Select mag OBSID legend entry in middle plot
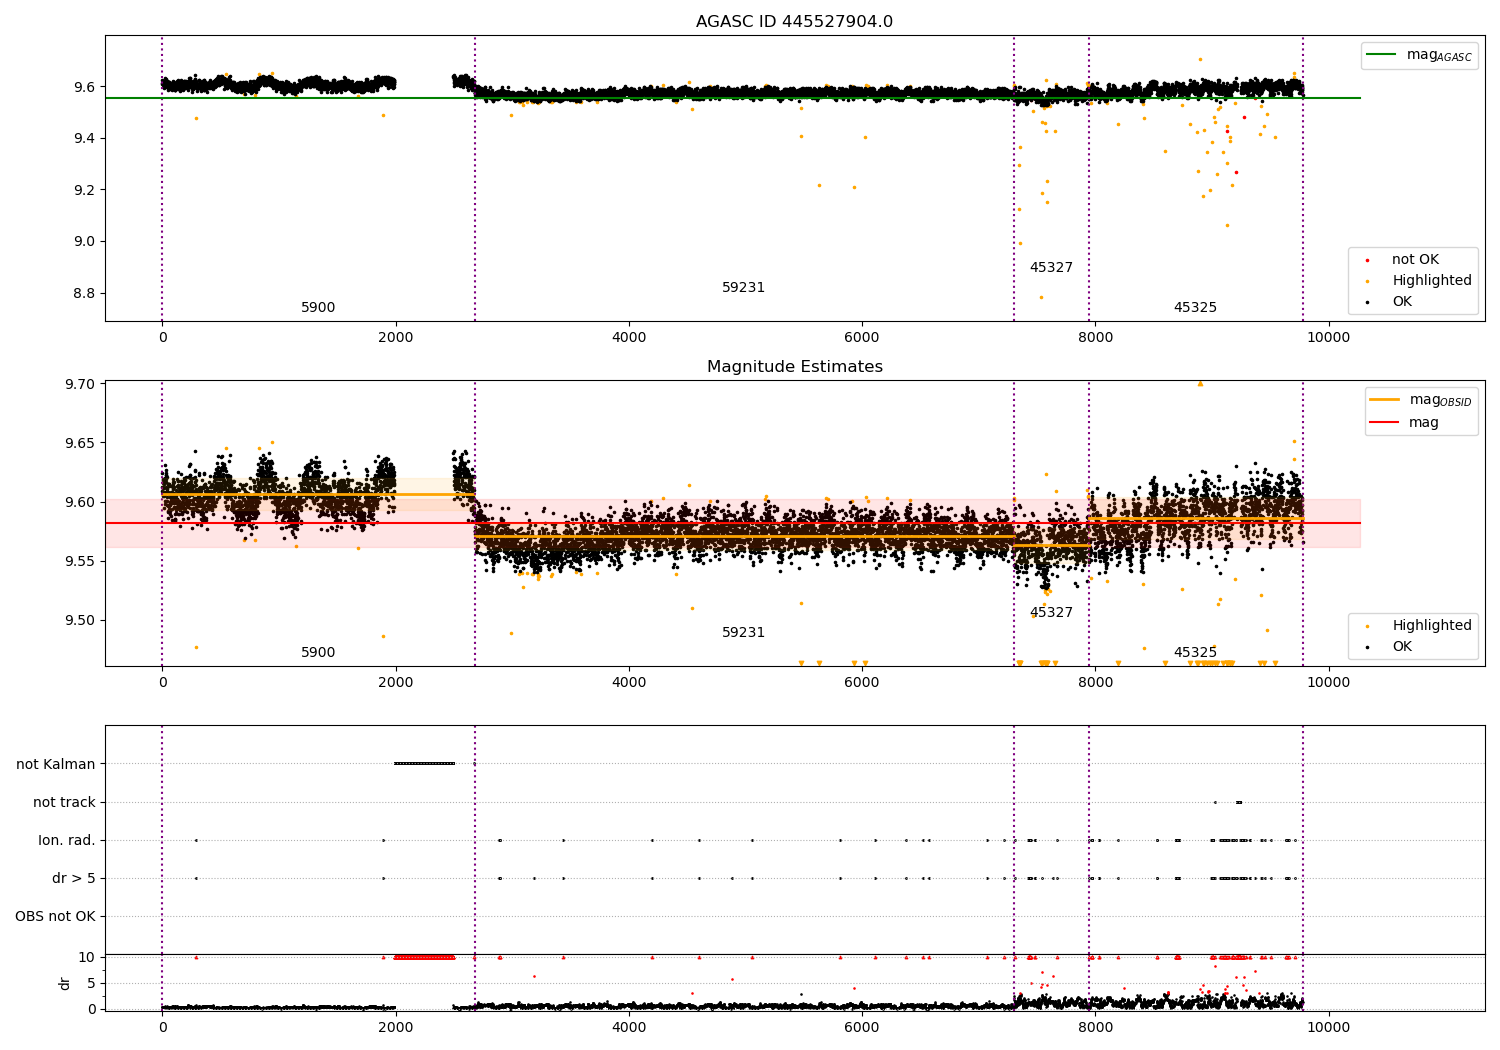 tap(1421, 400)
